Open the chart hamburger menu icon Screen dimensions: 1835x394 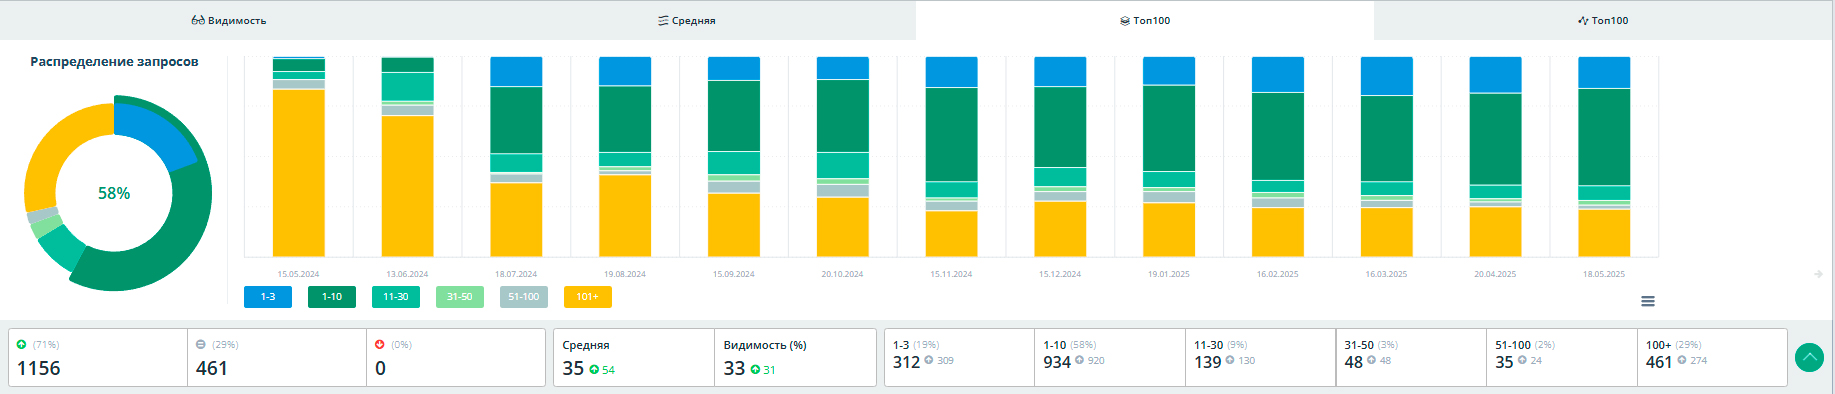[x=1648, y=301]
